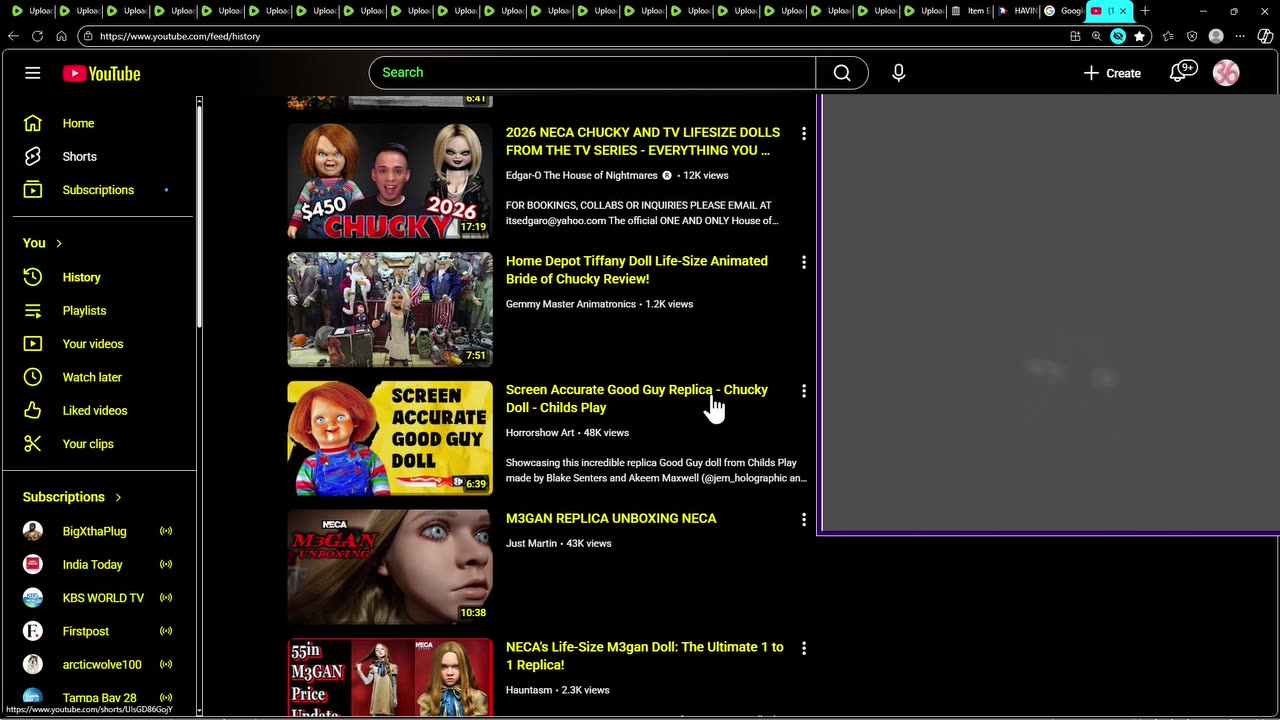Image resolution: width=1280 pixels, height=720 pixels.
Task: Visit Horrorshow Art channel
Action: pyautogui.click(x=540, y=433)
